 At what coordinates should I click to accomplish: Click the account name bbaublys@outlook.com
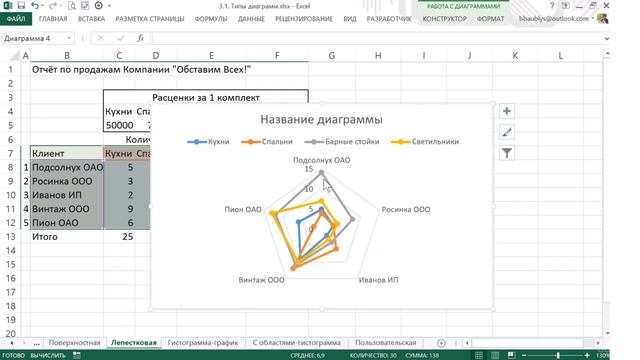click(553, 19)
